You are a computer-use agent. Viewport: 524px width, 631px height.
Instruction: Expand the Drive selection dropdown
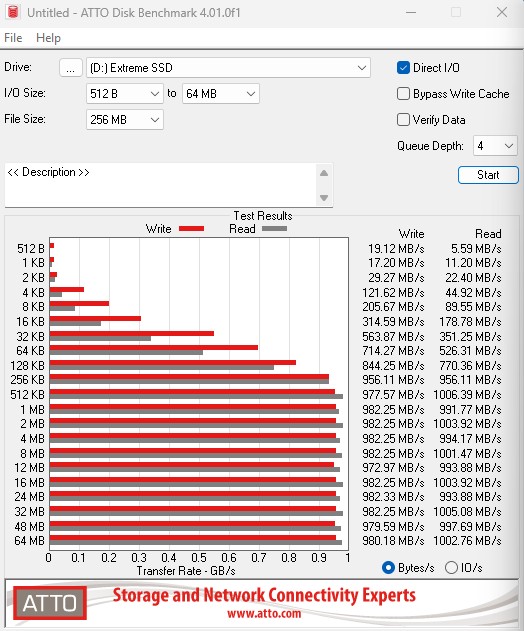click(x=228, y=68)
